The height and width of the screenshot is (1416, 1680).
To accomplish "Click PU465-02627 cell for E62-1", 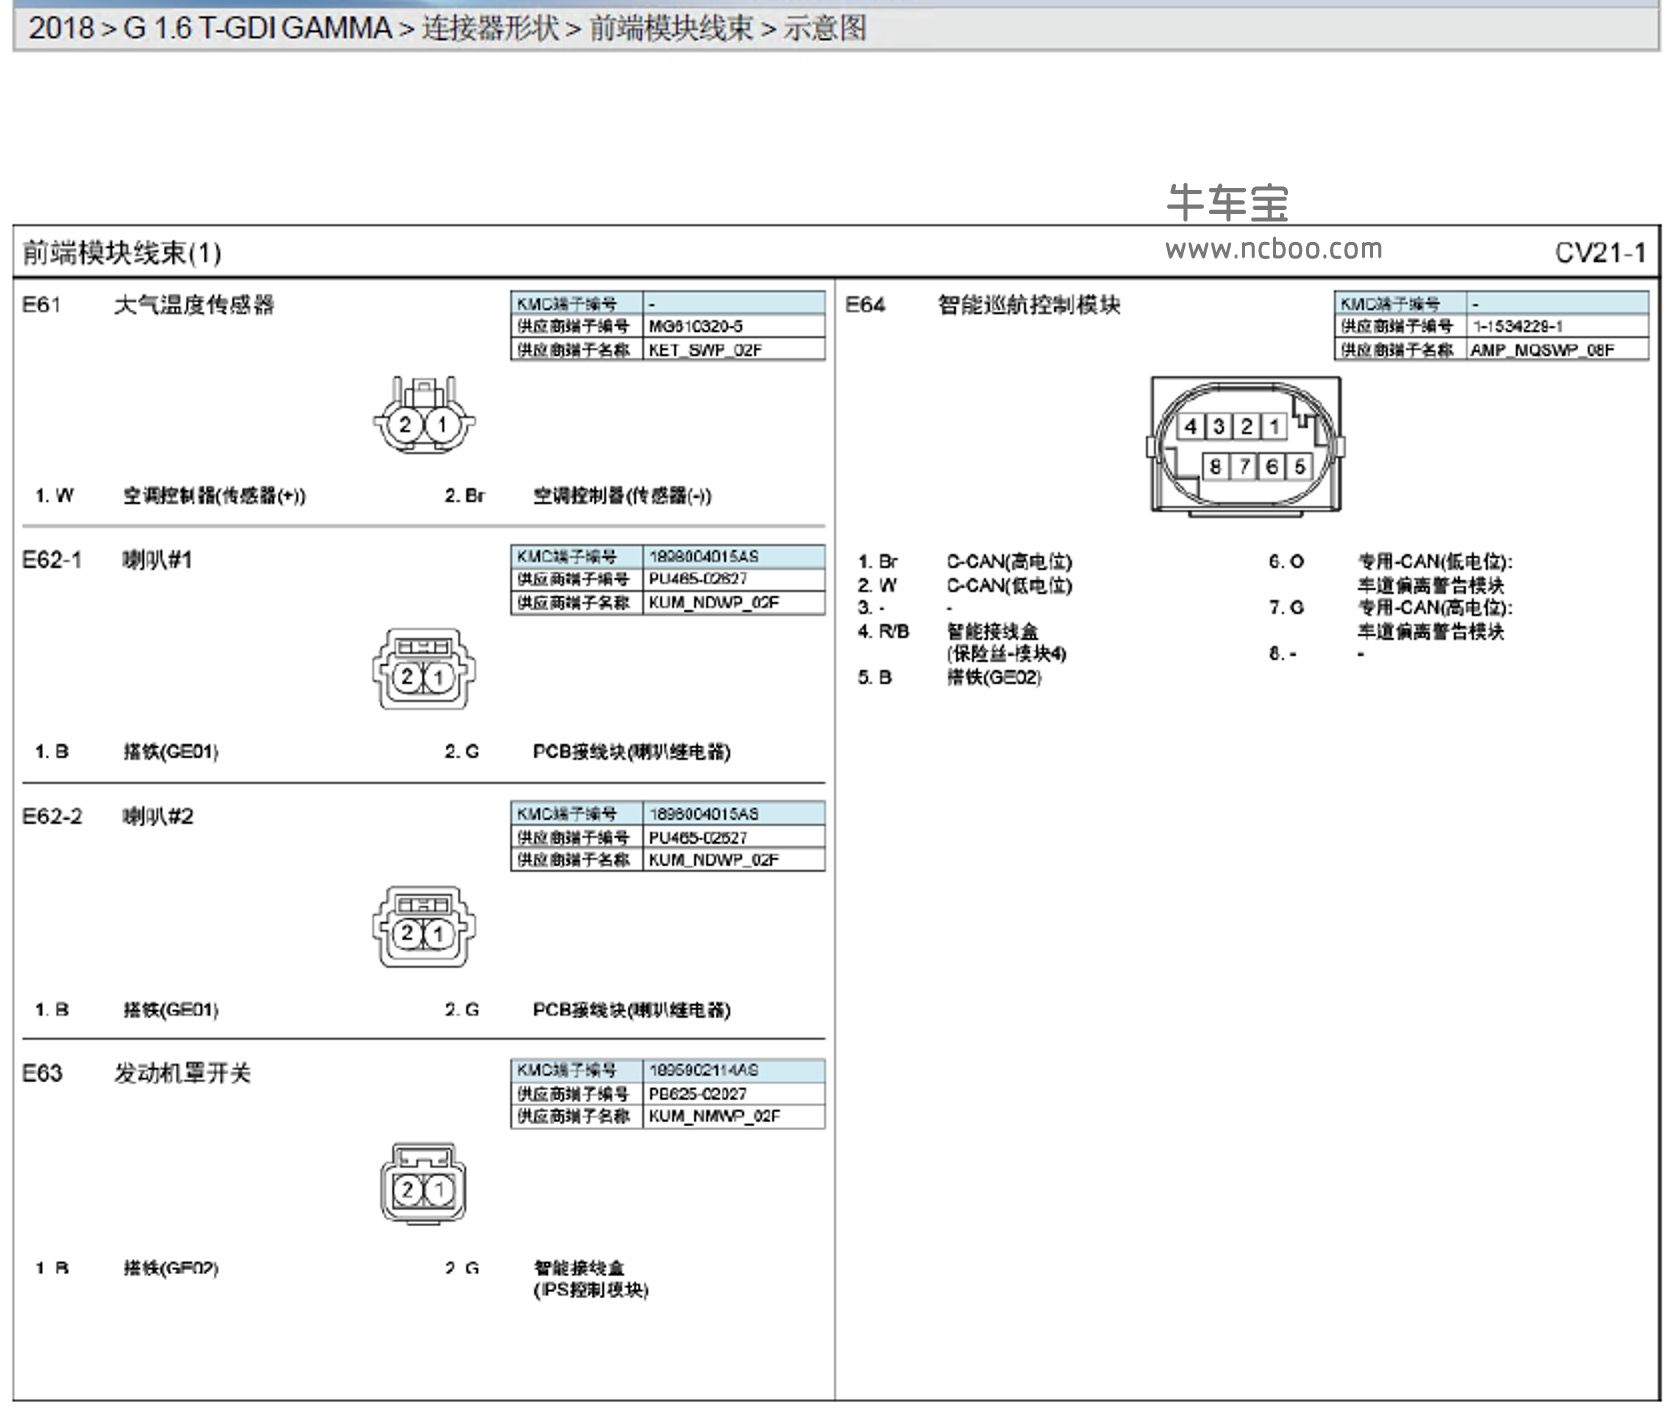I will 734,579.
